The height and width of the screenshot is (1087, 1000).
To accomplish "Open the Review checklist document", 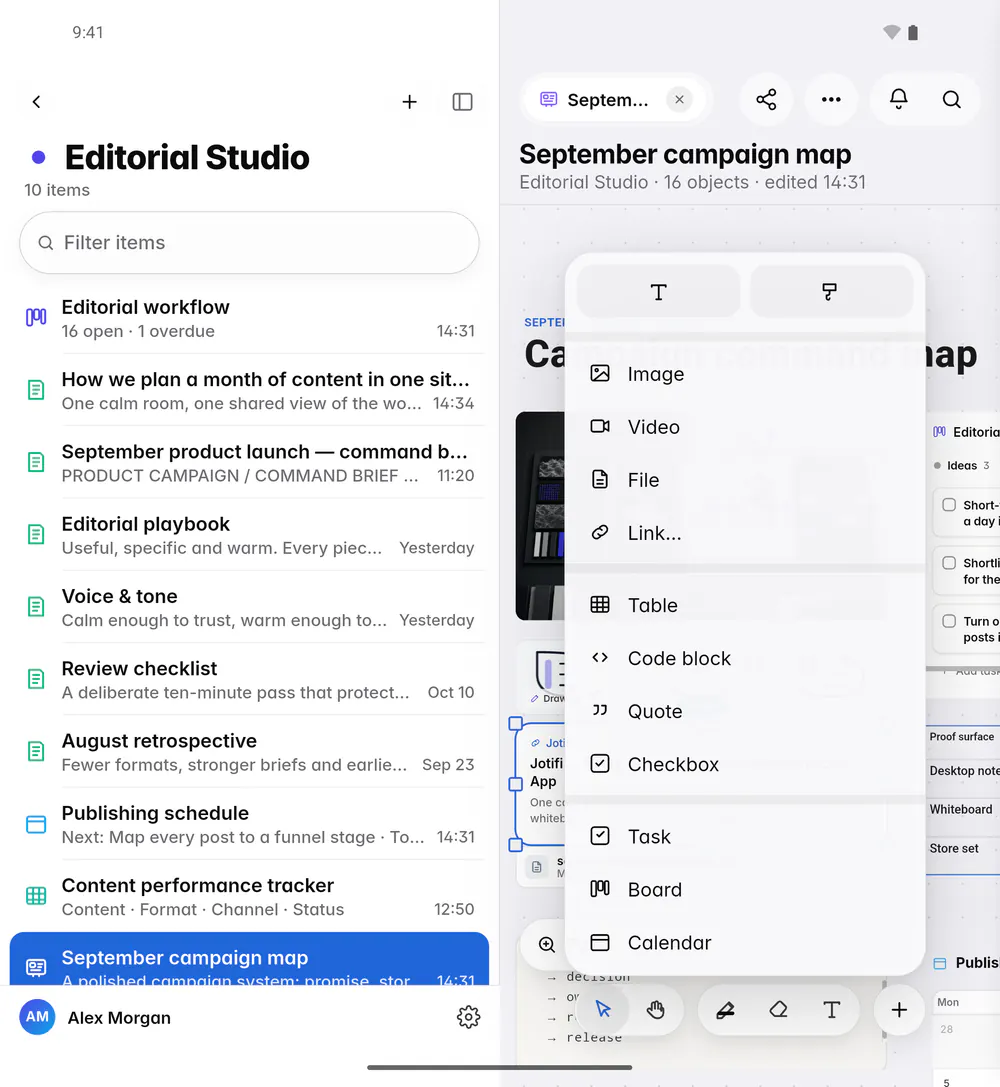I will (249, 680).
